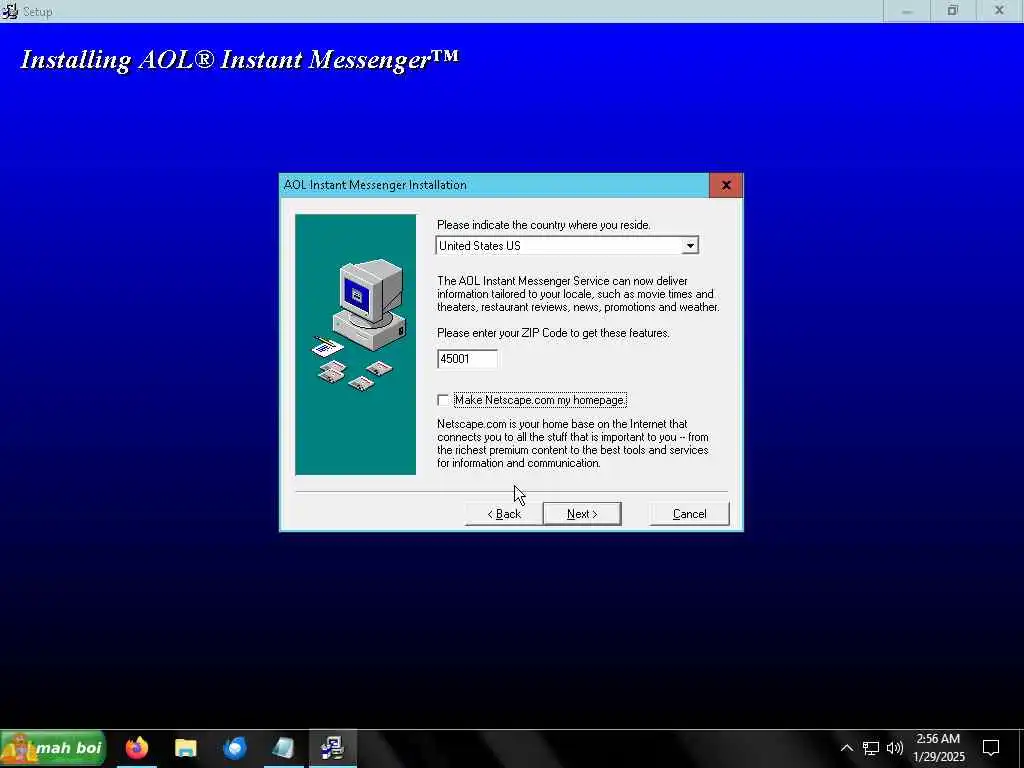
Task: Select the United States US country field
Action: (x=567, y=246)
